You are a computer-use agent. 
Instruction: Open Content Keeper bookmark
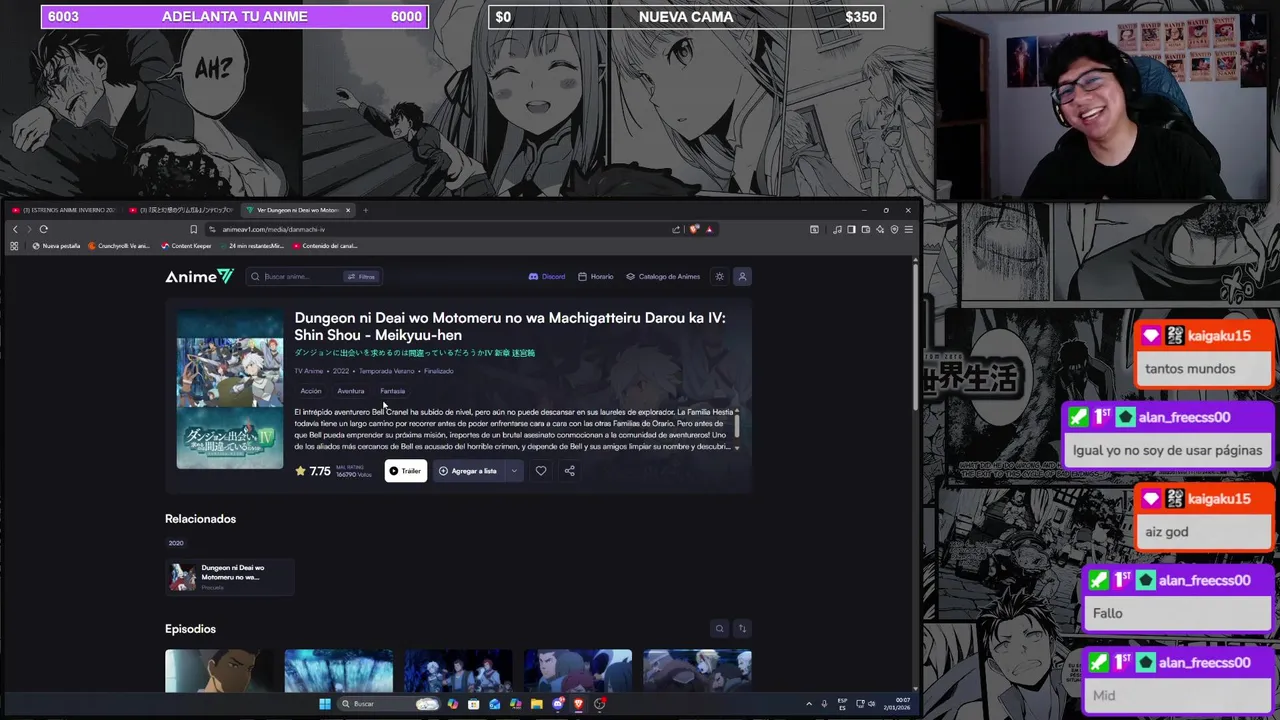186,246
